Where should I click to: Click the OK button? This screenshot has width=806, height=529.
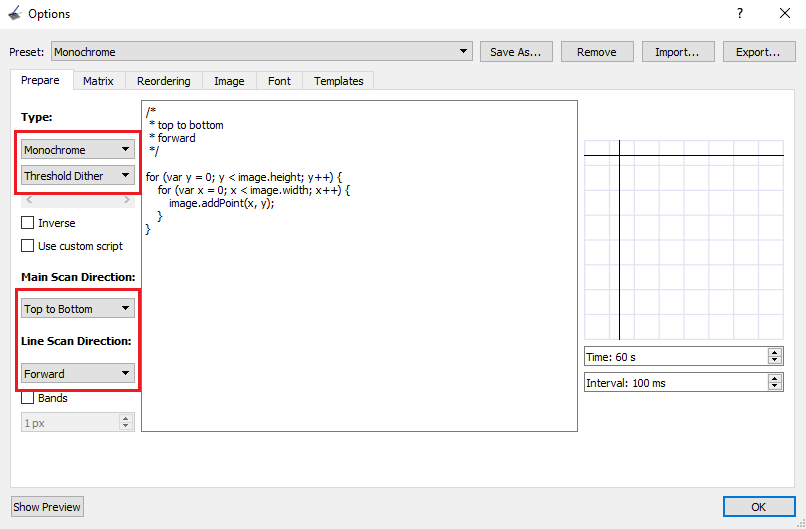click(759, 507)
